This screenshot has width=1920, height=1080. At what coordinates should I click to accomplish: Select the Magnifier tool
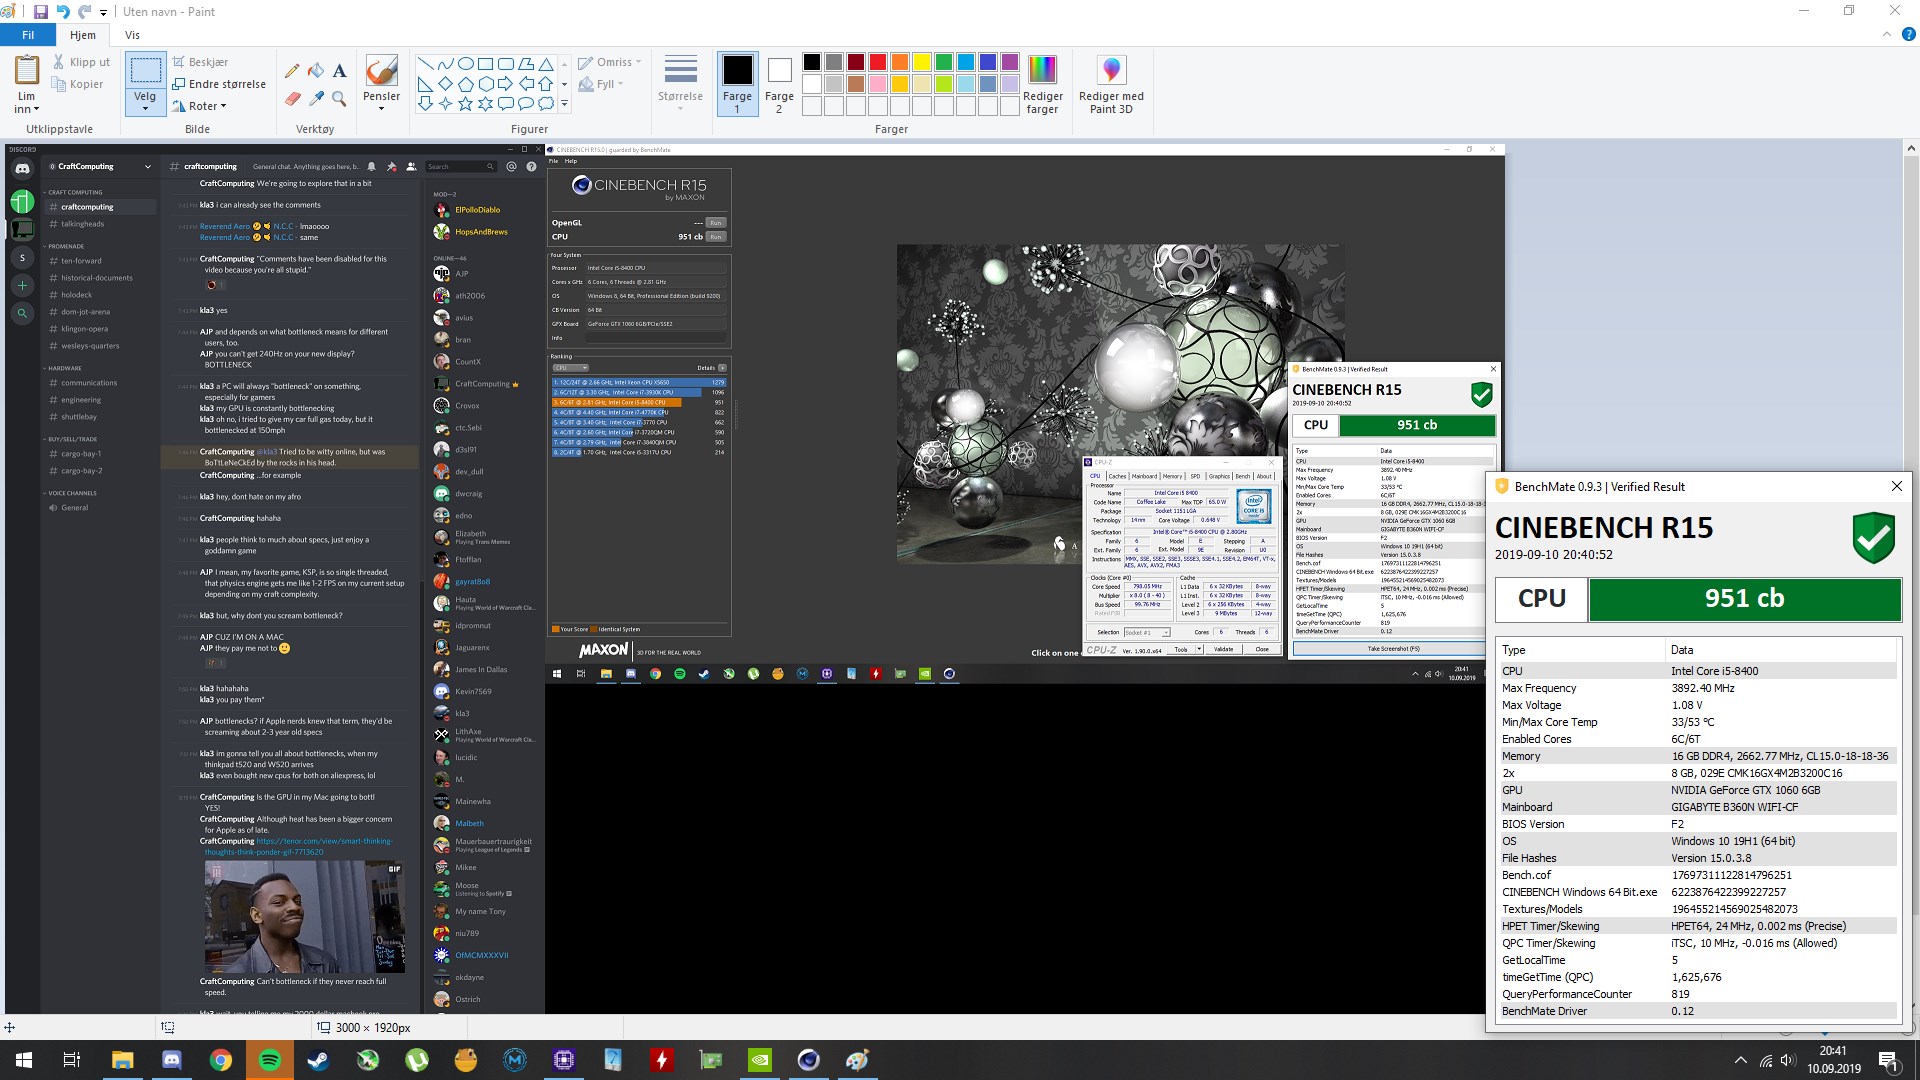340,98
